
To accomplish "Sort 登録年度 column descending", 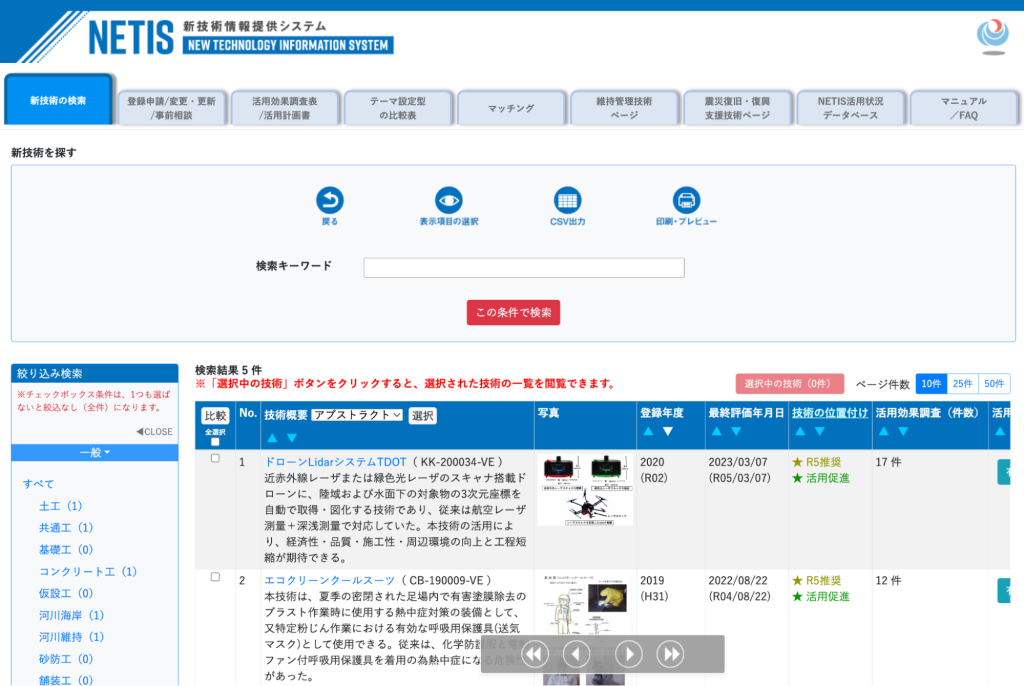I will (667, 431).
